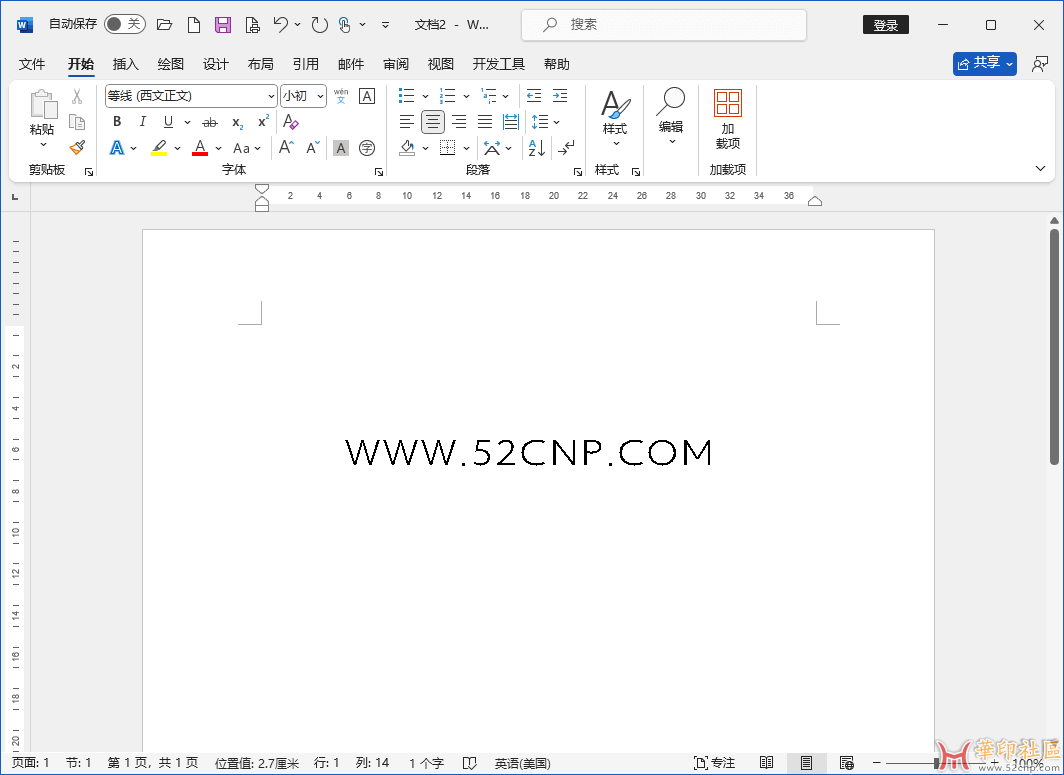Viewport: 1064px width, 775px height.
Task: Open the font name dropdown
Action: (271, 96)
